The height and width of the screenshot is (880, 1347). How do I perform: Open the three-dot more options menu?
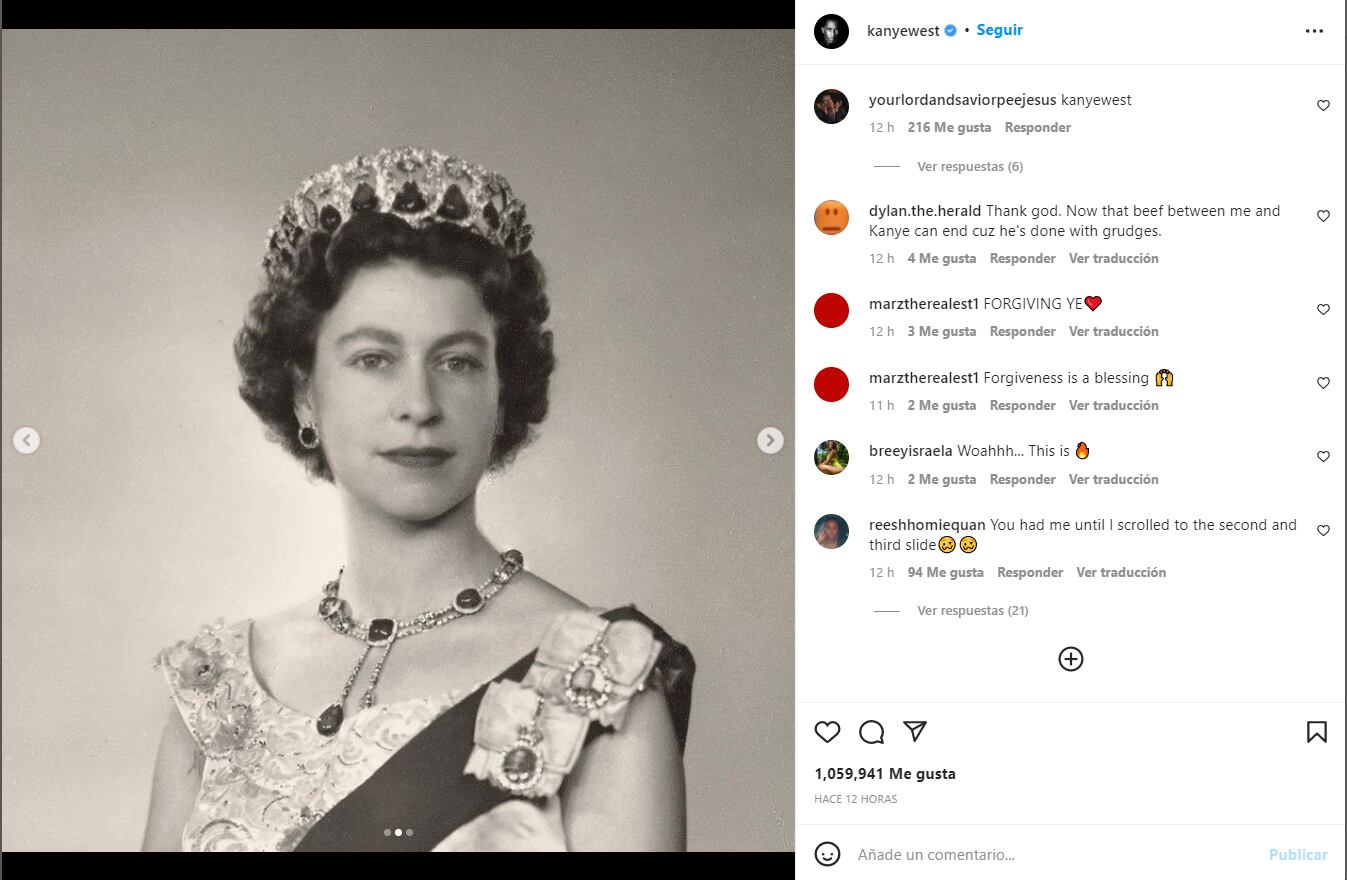click(x=1314, y=31)
